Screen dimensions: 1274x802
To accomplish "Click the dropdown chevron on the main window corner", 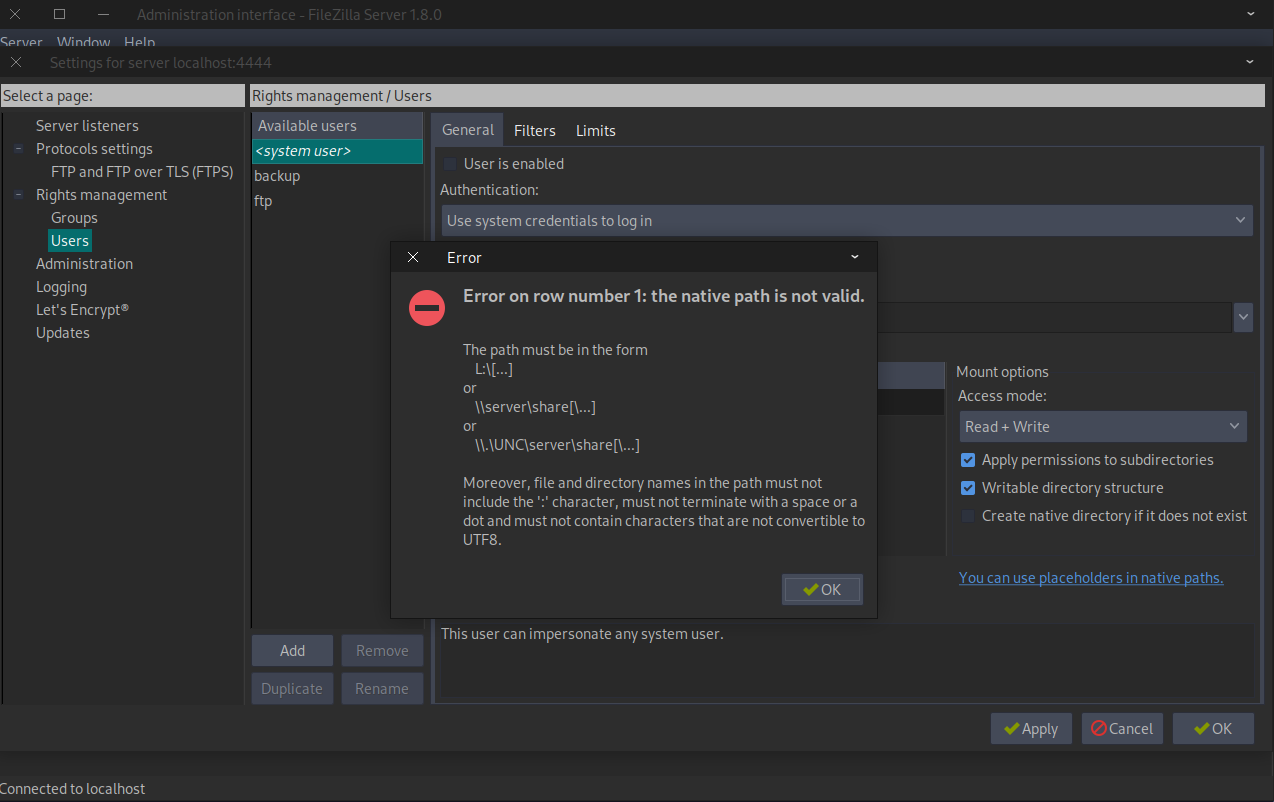I will coord(1250,14).
